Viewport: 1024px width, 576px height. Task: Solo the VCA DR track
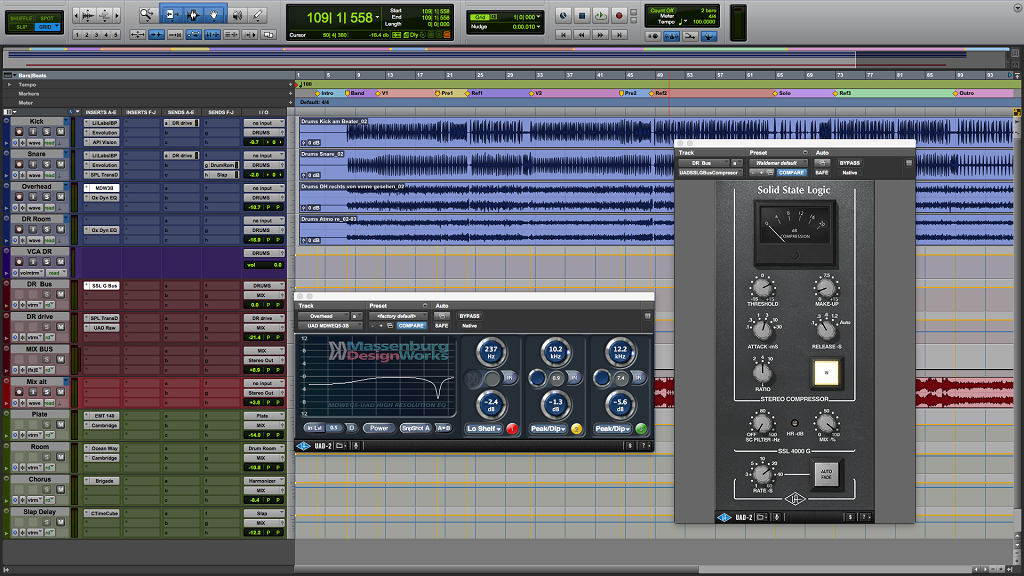click(x=46, y=262)
